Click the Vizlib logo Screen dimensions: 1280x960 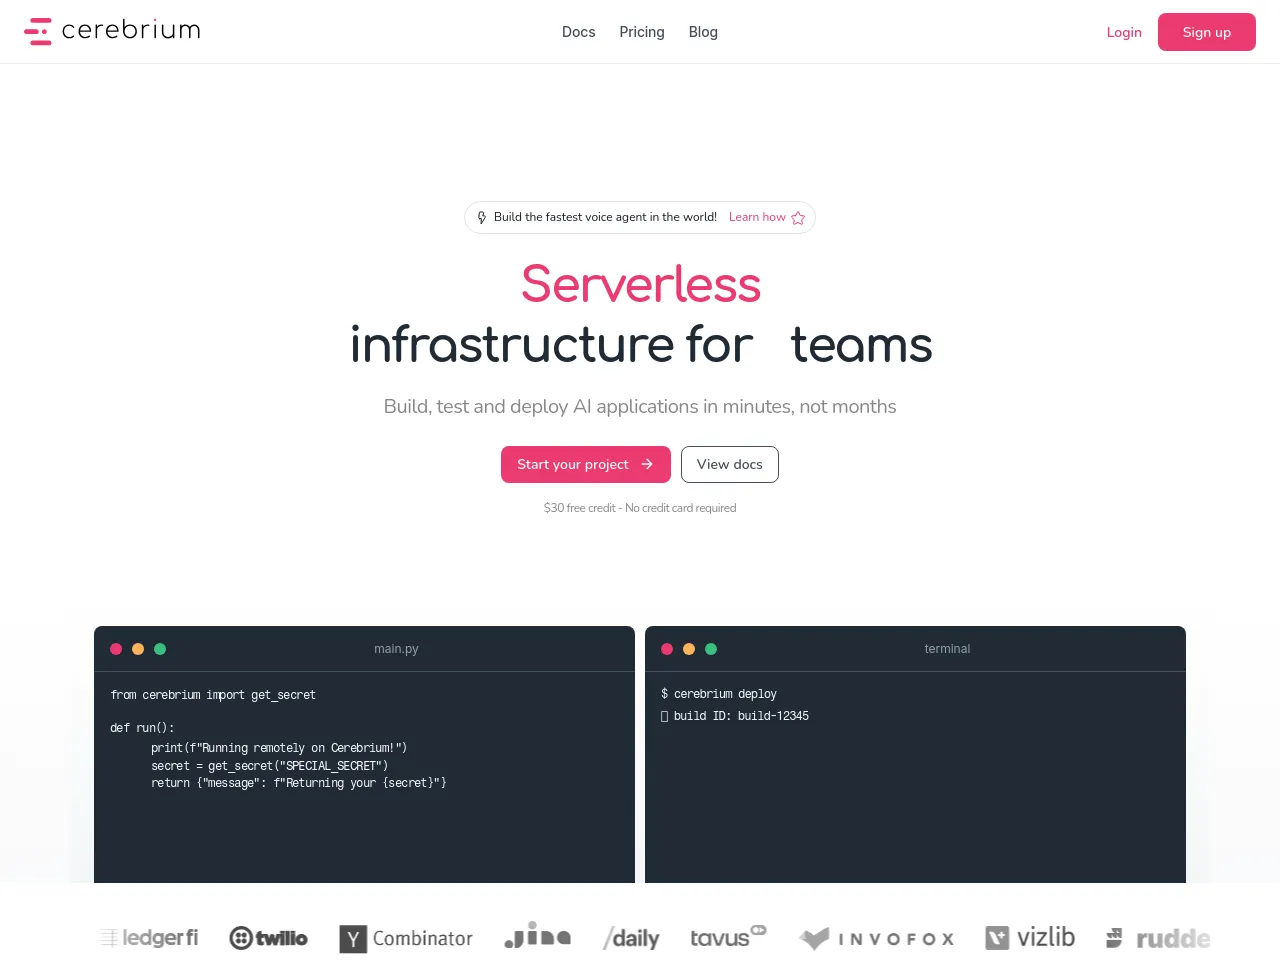click(x=1029, y=938)
